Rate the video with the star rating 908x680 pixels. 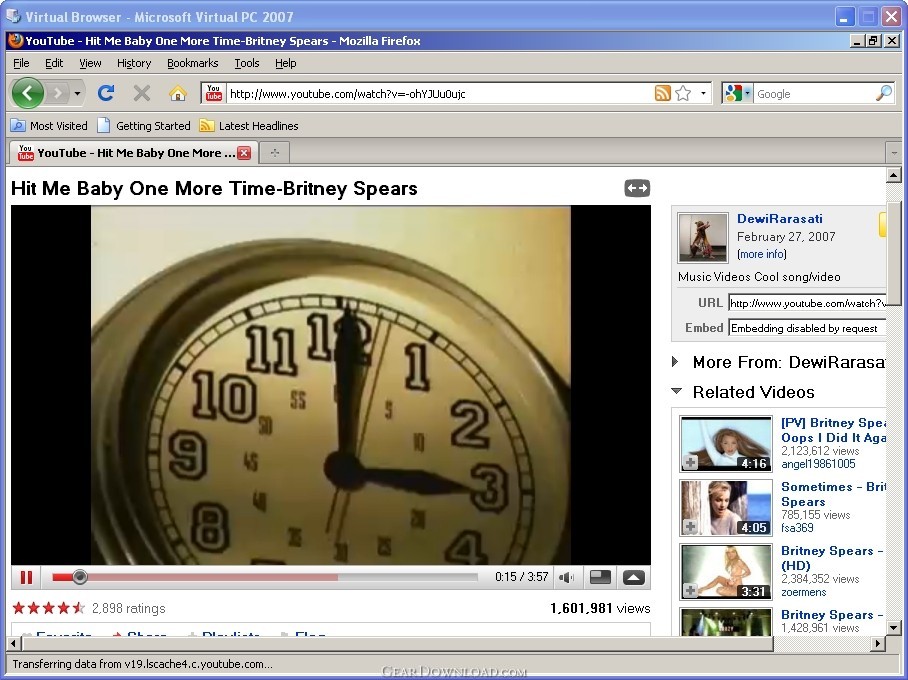pos(49,608)
